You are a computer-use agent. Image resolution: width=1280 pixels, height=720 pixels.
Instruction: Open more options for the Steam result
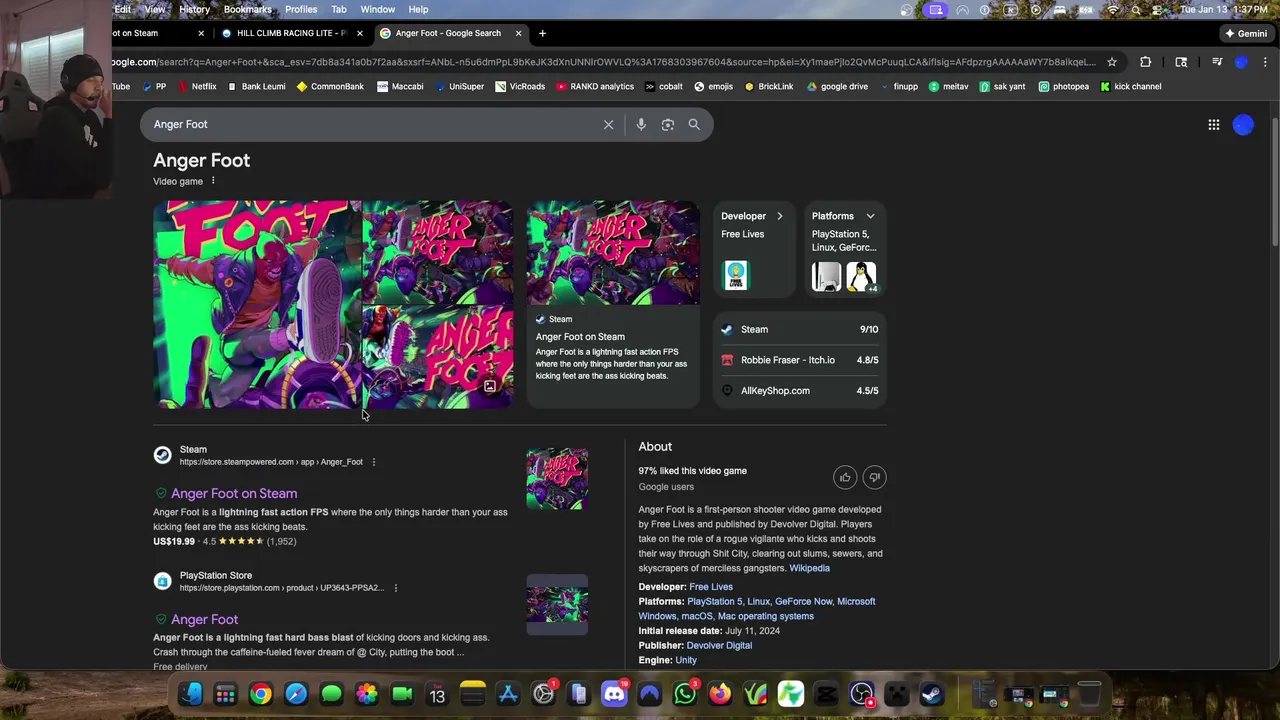pyautogui.click(x=374, y=462)
